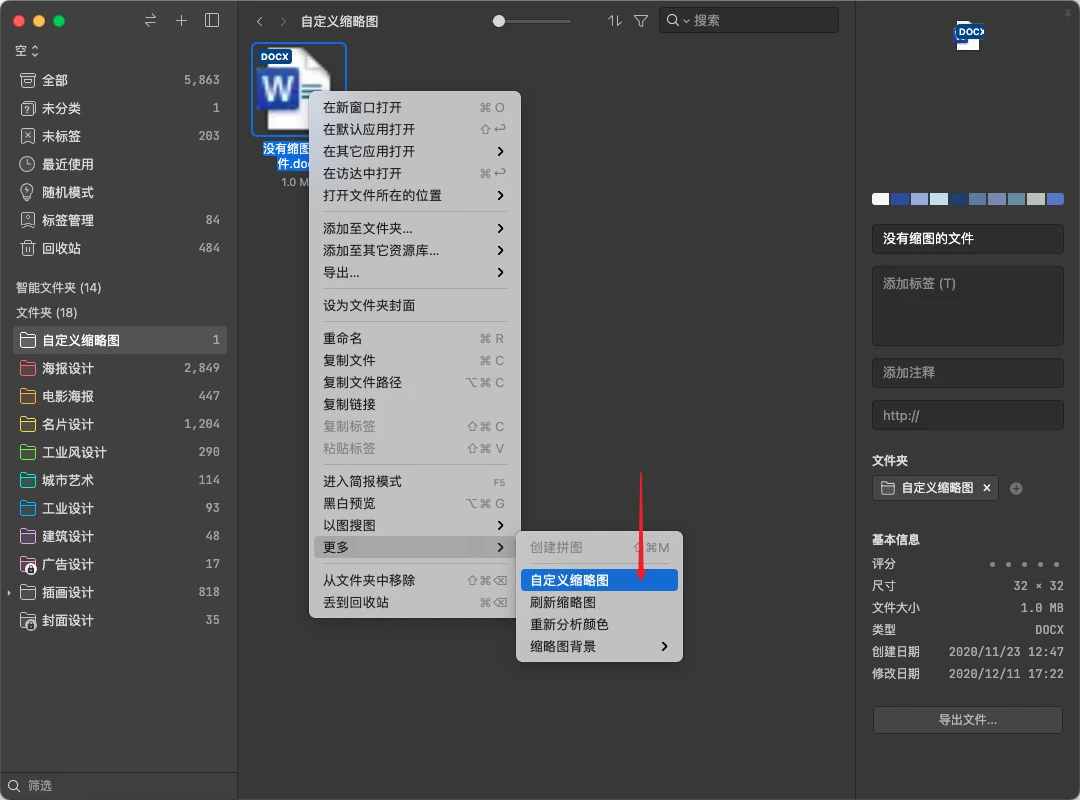Open the 回收站 trash item
The width and height of the screenshot is (1080, 800).
click(x=61, y=248)
